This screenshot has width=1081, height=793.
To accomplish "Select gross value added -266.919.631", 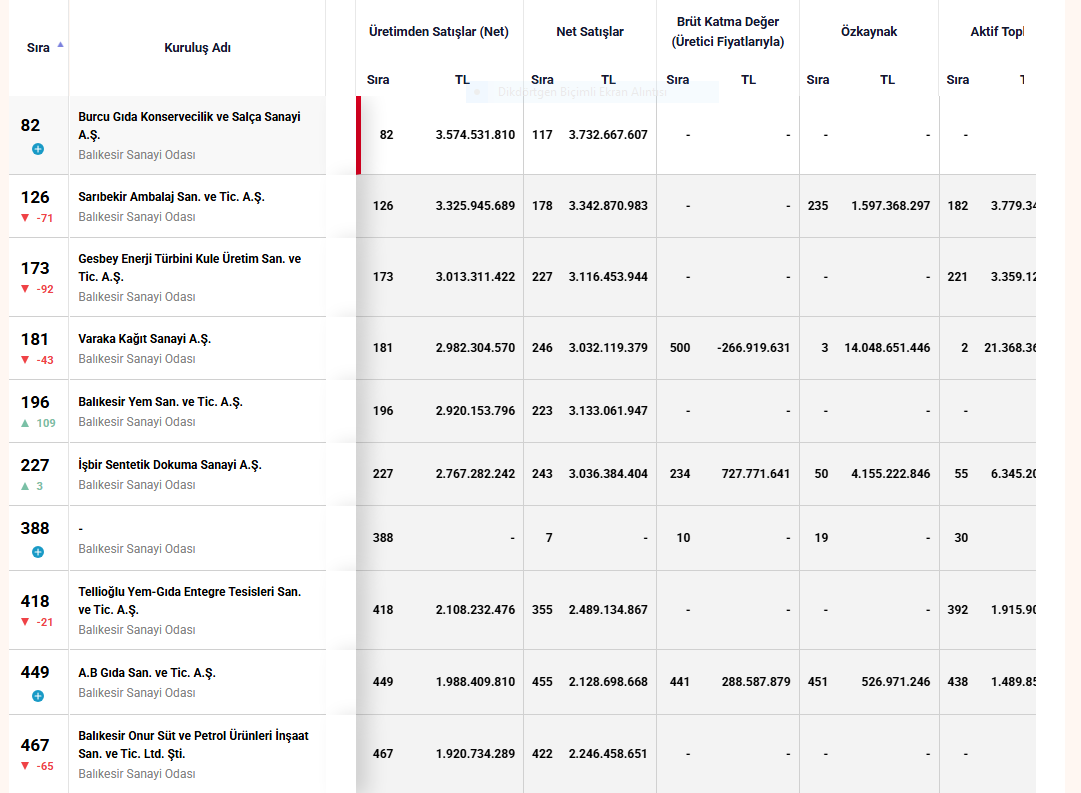I will point(754,348).
